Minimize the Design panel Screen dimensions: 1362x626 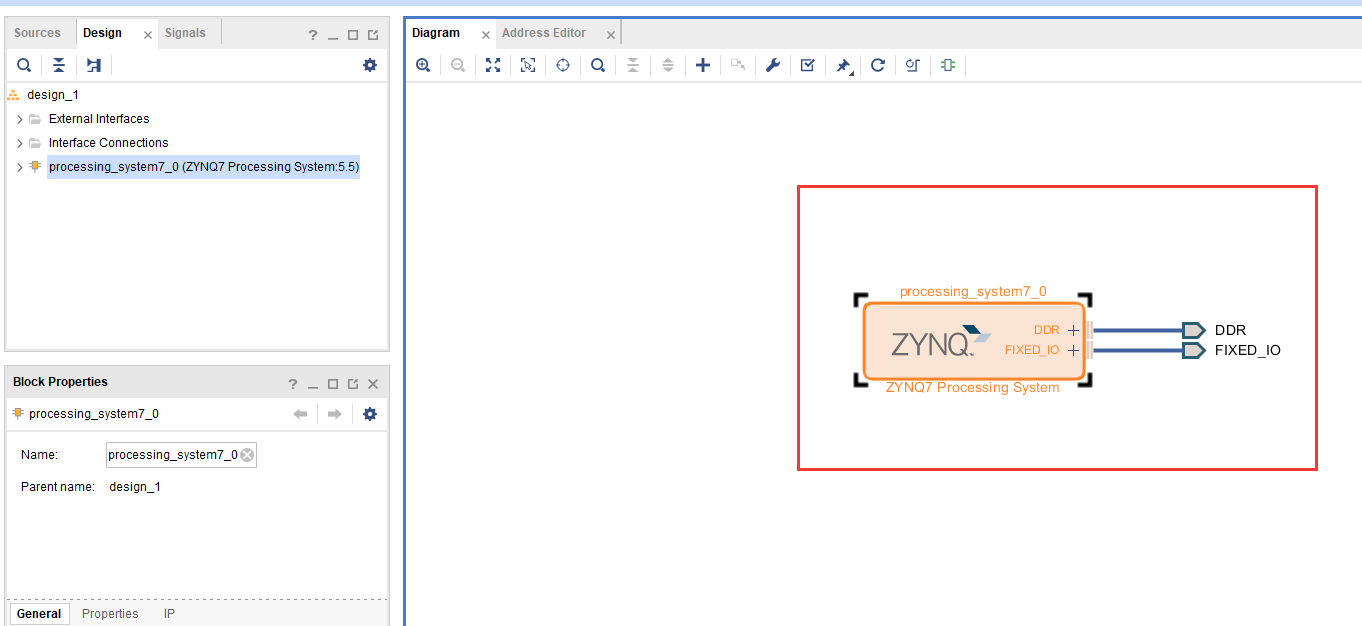[333, 35]
